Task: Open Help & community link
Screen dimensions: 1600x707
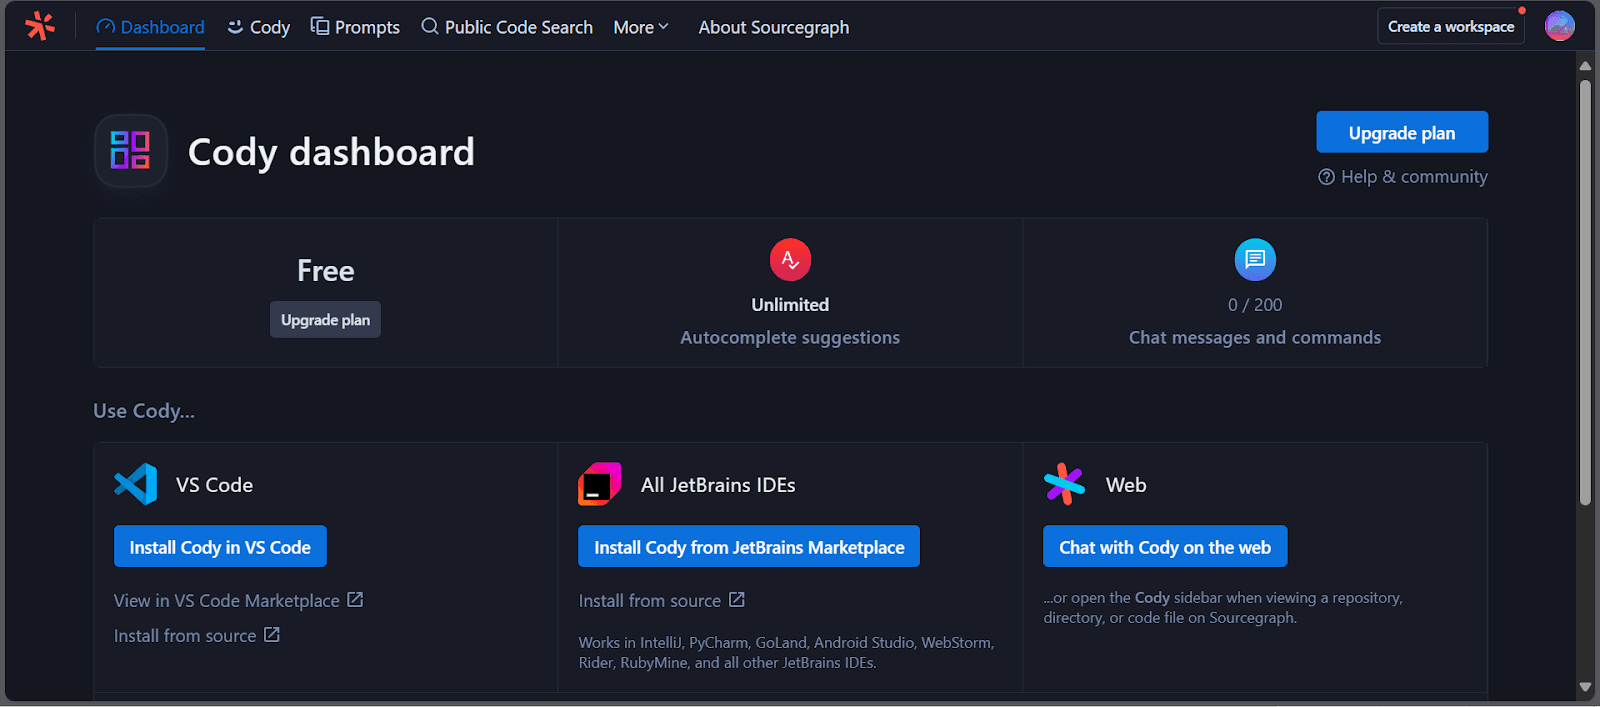Action: [x=1403, y=177]
